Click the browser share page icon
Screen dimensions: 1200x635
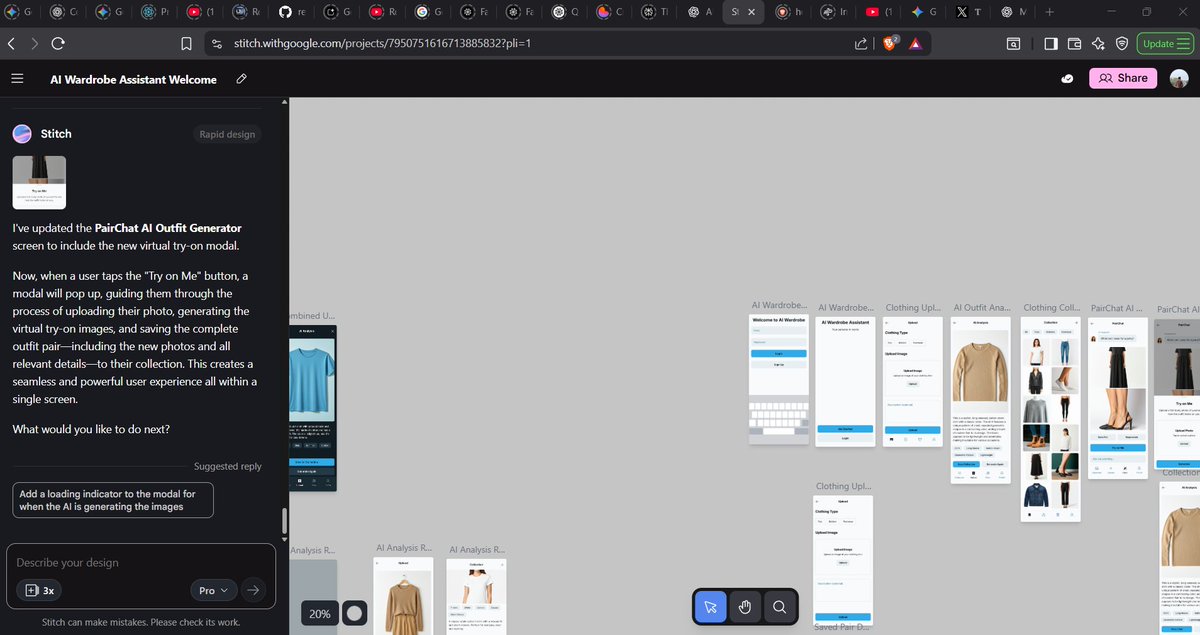pyautogui.click(x=861, y=44)
